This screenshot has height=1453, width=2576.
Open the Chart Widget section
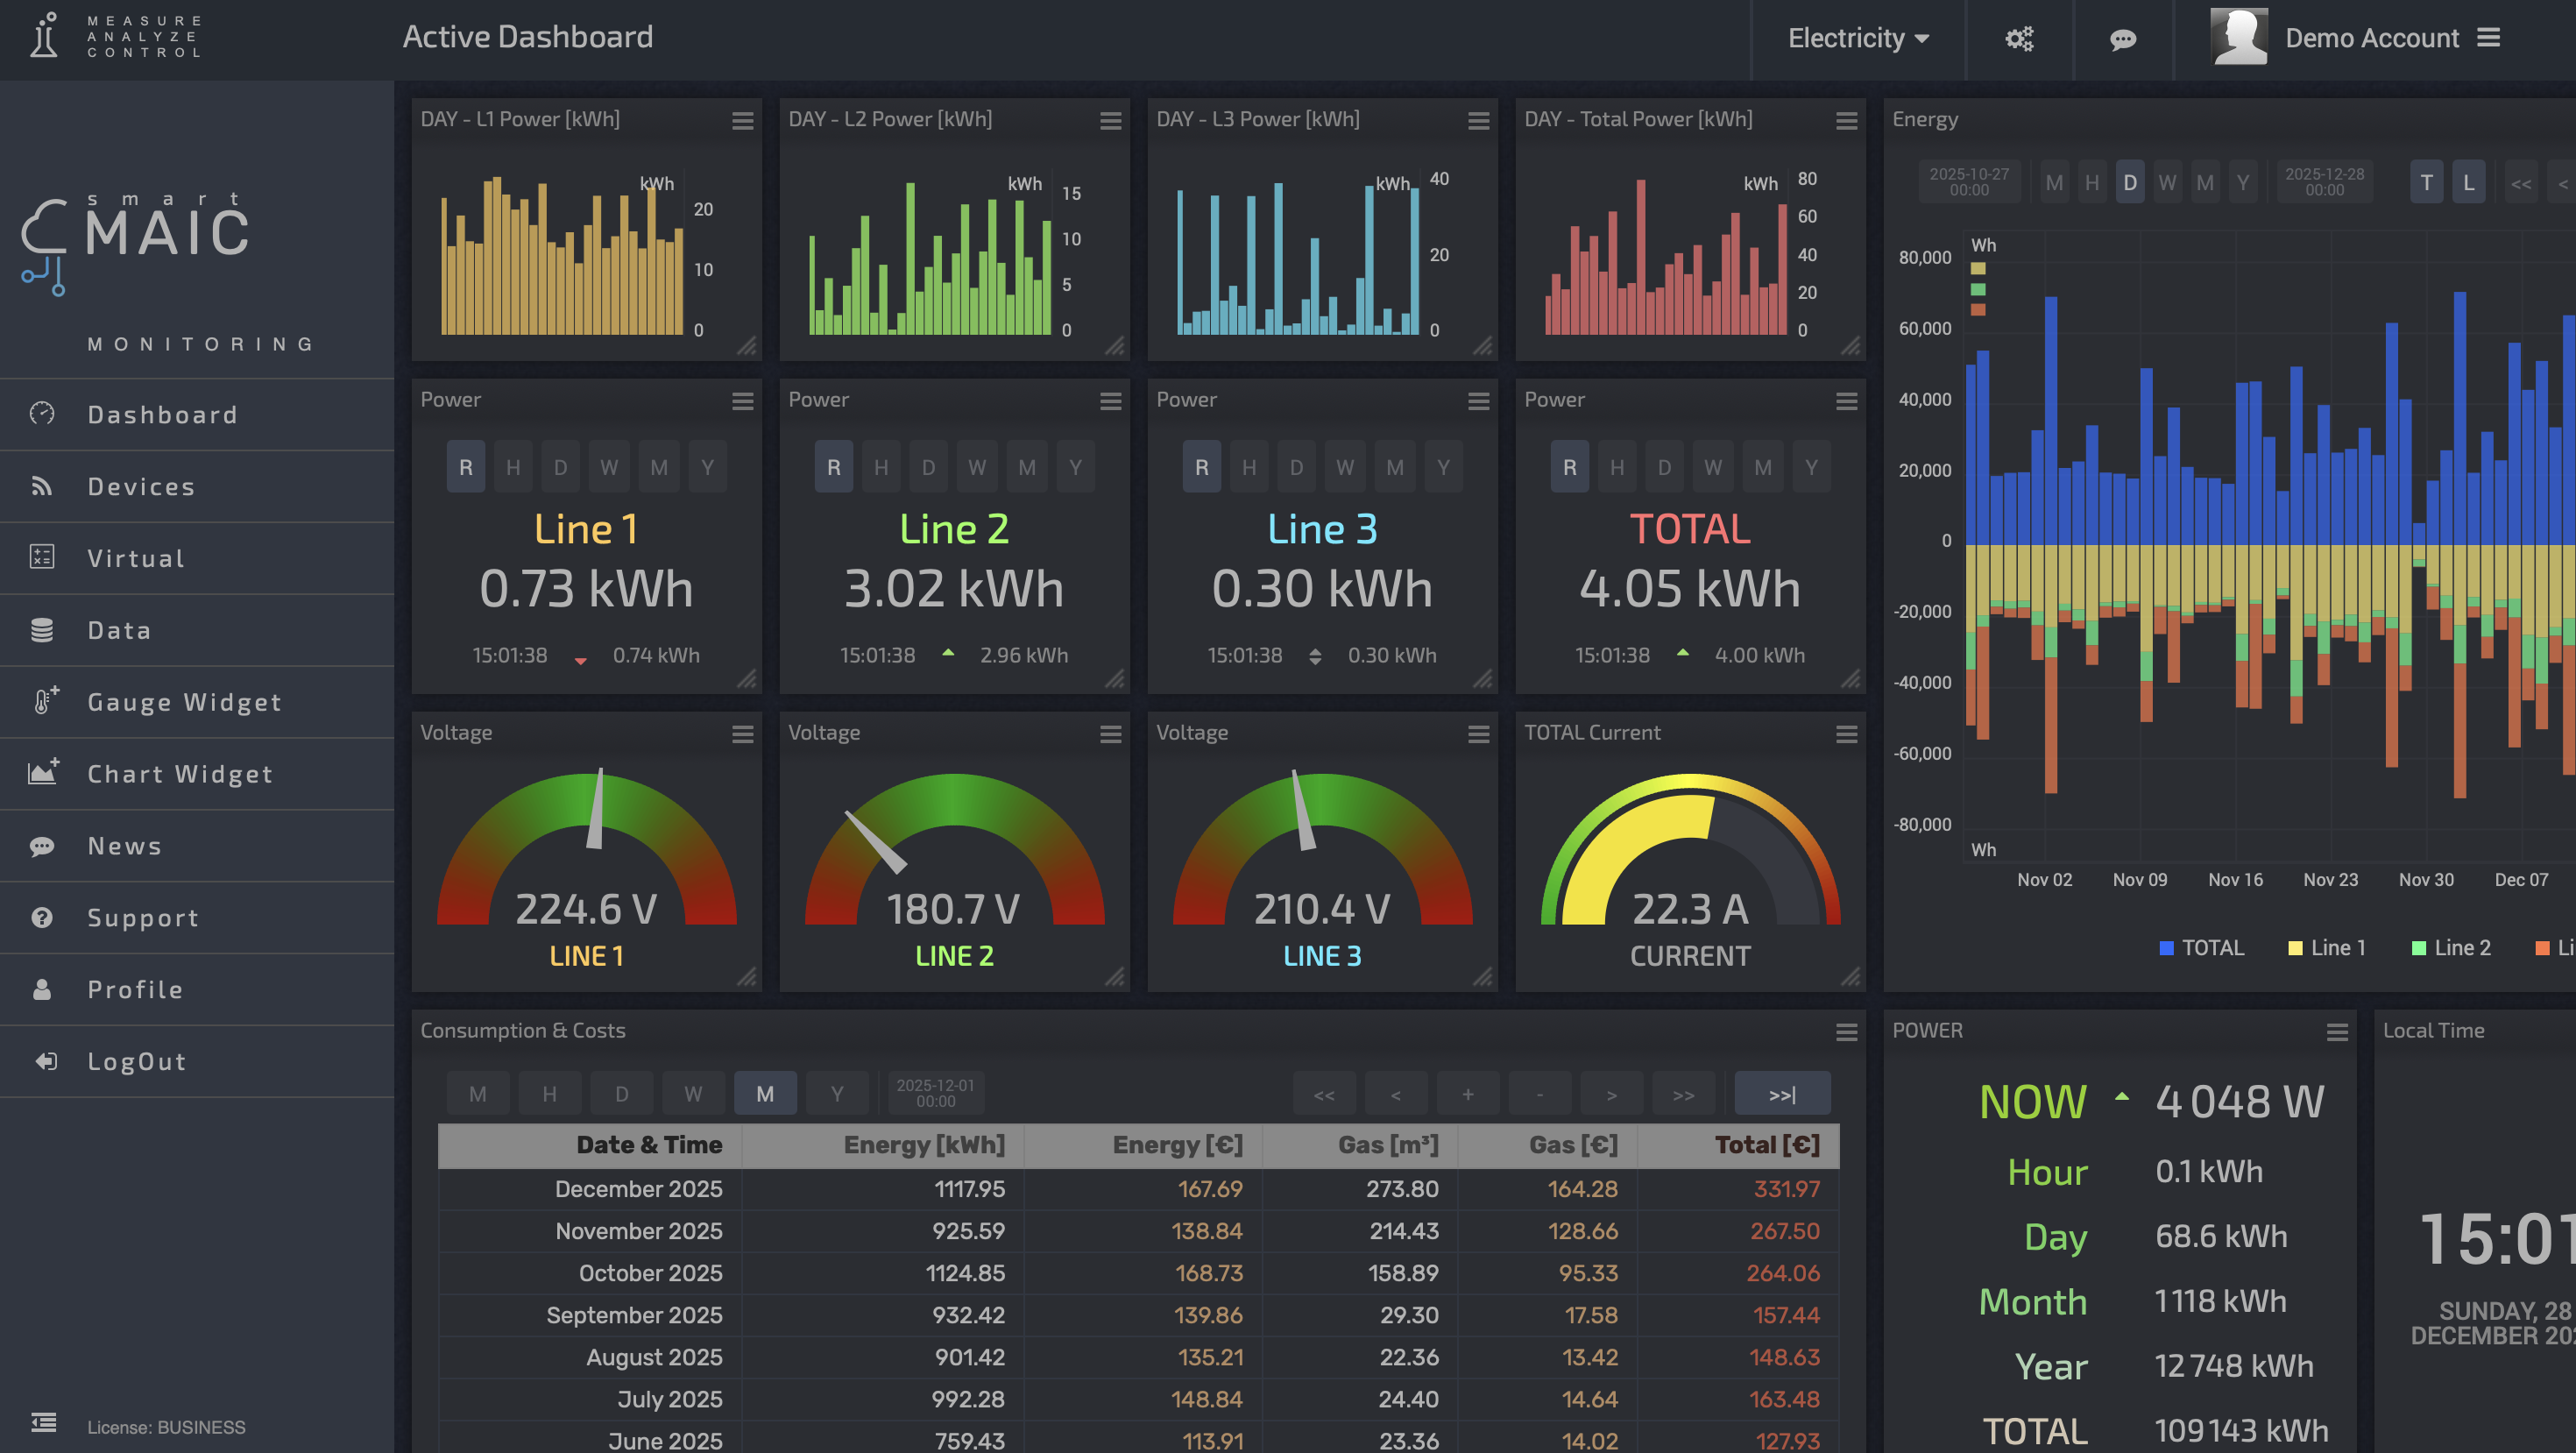[179, 774]
